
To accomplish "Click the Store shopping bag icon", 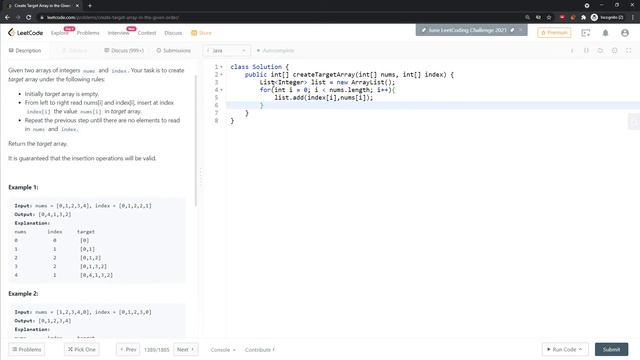I will pyautogui.click(x=194, y=33).
